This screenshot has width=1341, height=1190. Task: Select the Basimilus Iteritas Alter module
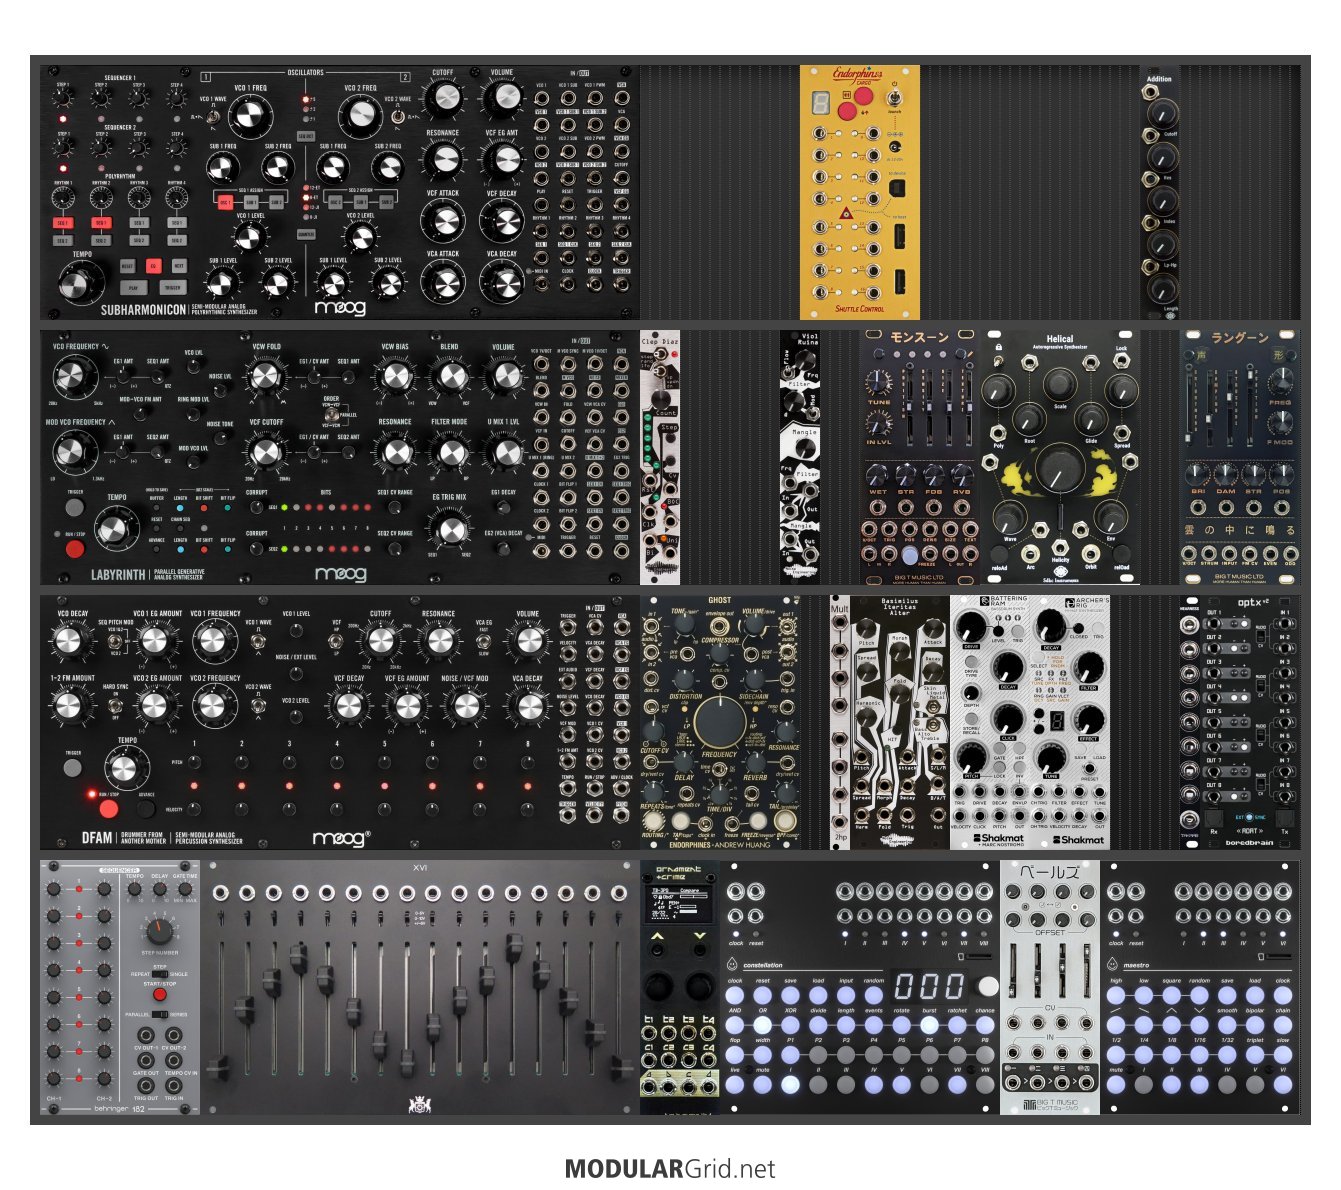[900, 722]
